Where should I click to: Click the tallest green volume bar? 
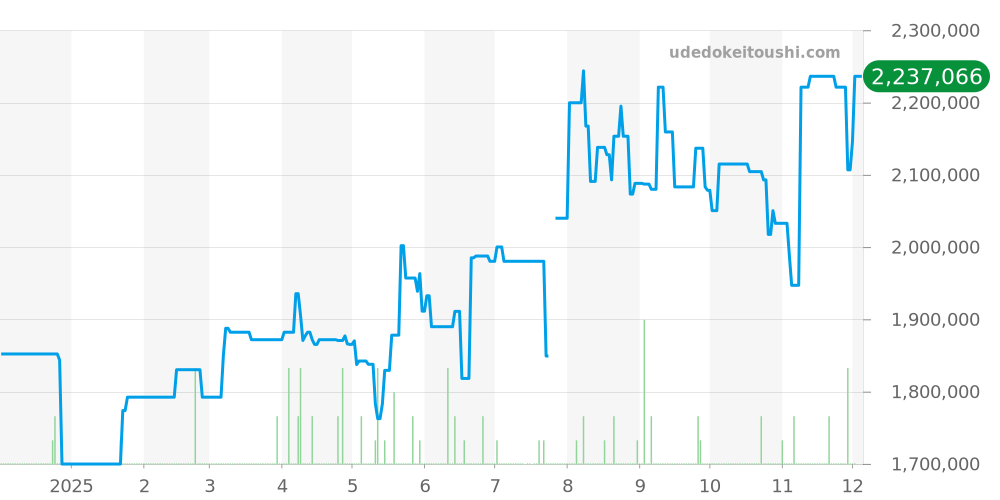[x=644, y=390]
